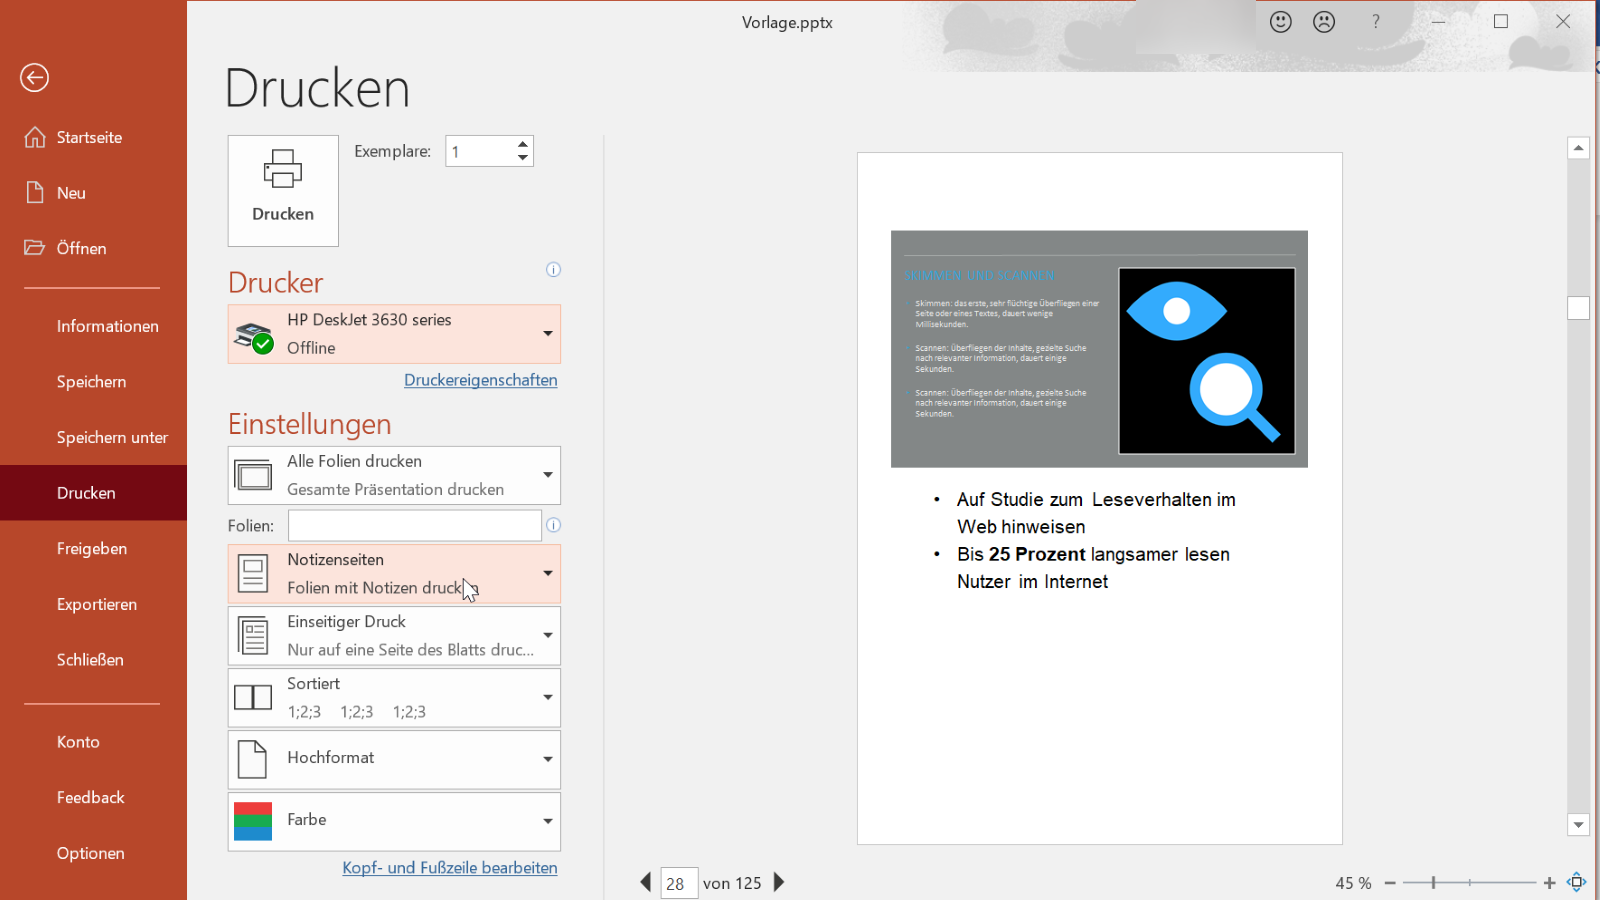Increase Exemplare copies with up arrow

522,145
